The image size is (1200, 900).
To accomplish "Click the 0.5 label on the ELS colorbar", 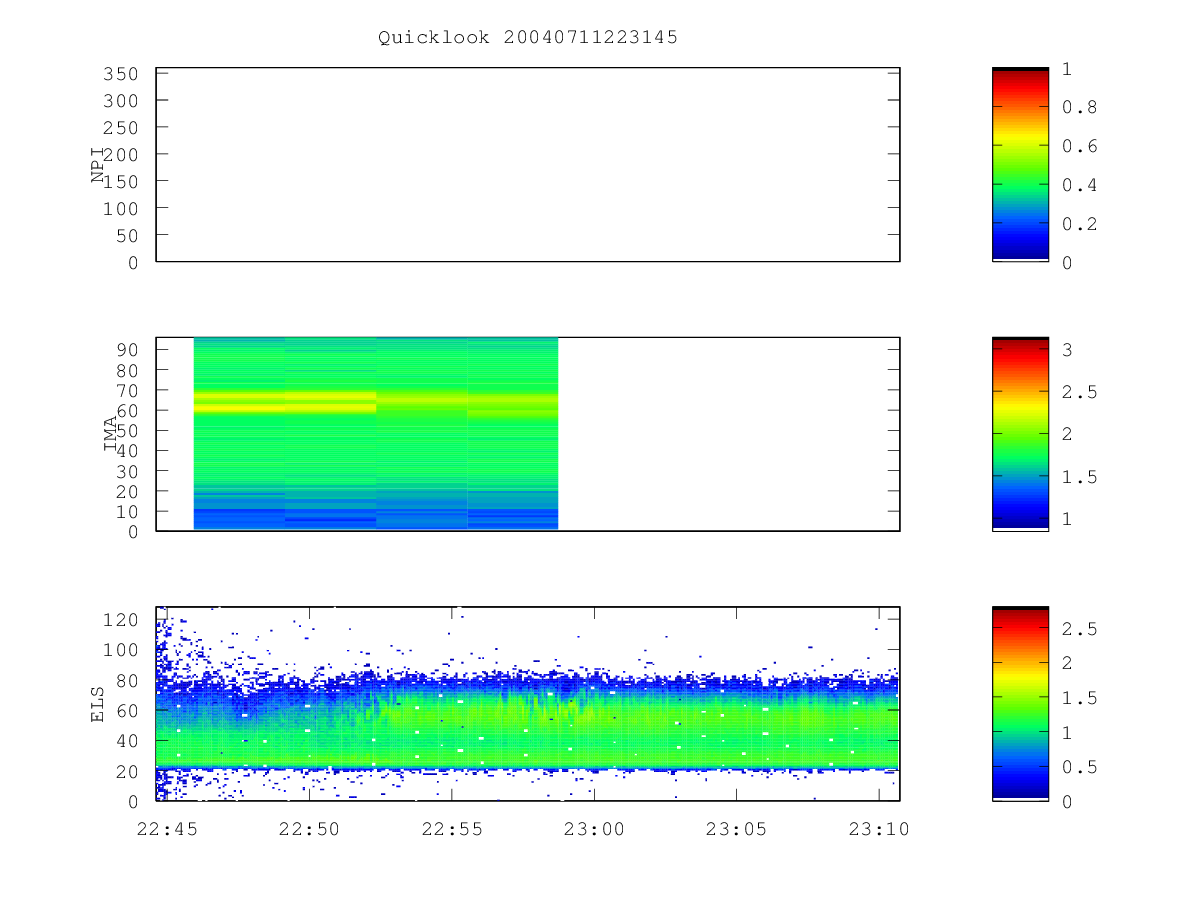I will point(1079,767).
